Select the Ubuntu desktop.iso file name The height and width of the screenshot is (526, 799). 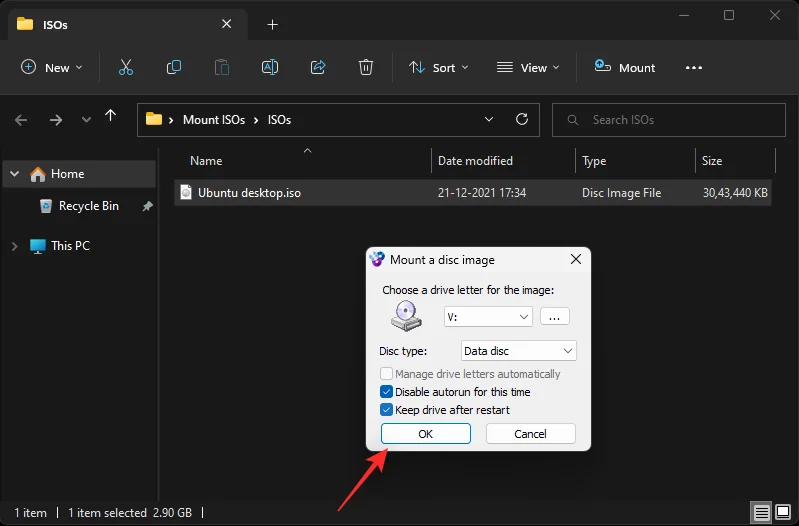tap(249, 193)
